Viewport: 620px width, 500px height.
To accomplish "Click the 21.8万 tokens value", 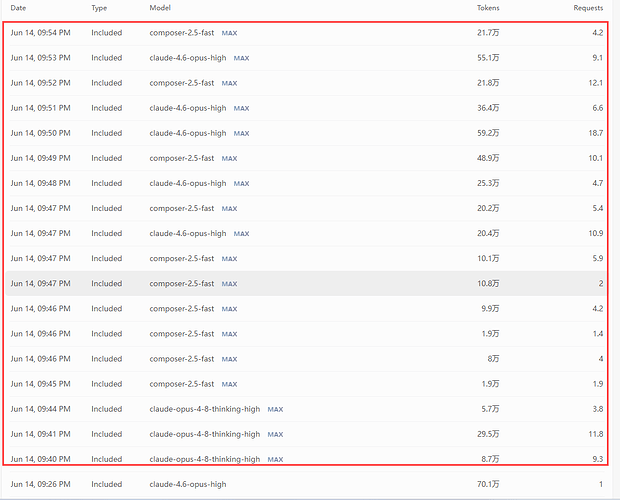I will point(488,83).
